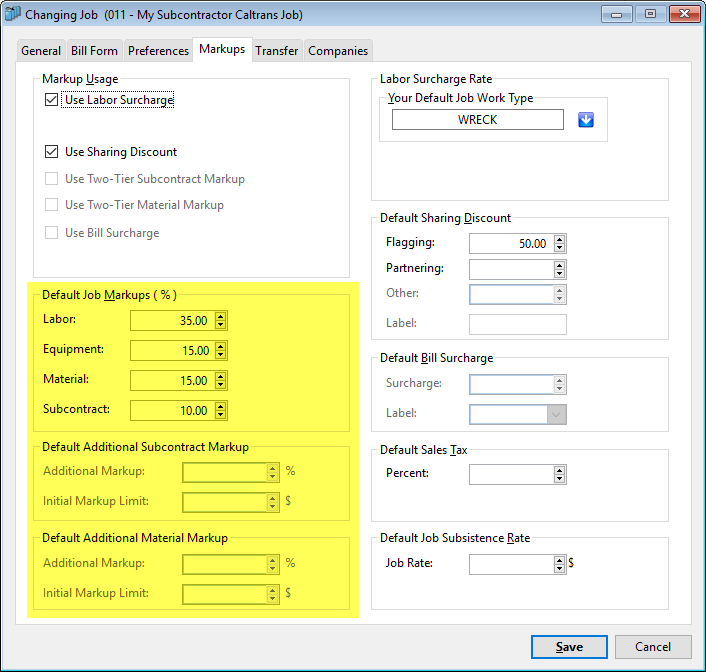This screenshot has height=672, width=706.
Task: Decrease the Flagging sharing discount
Action: point(559,248)
